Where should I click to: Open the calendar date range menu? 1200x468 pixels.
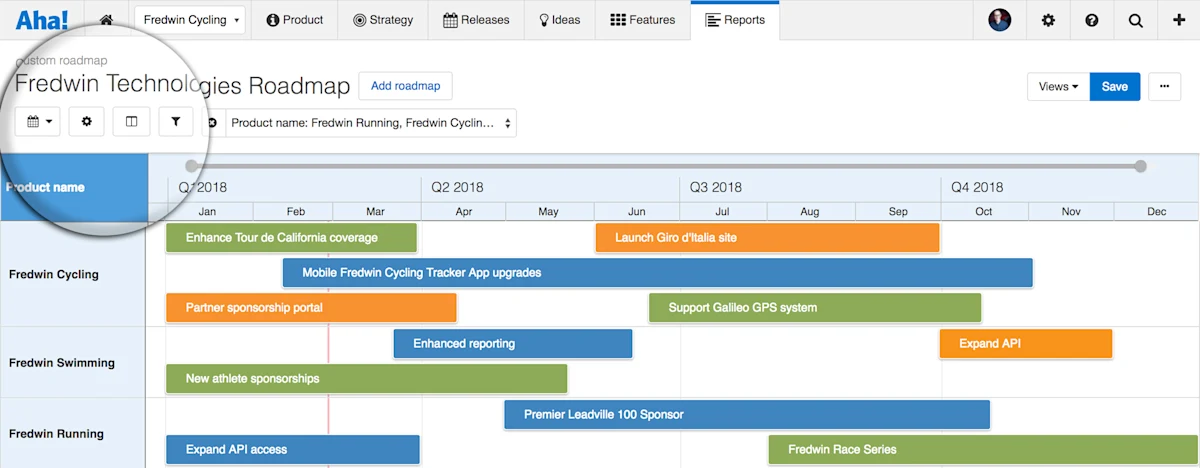[x=39, y=121]
